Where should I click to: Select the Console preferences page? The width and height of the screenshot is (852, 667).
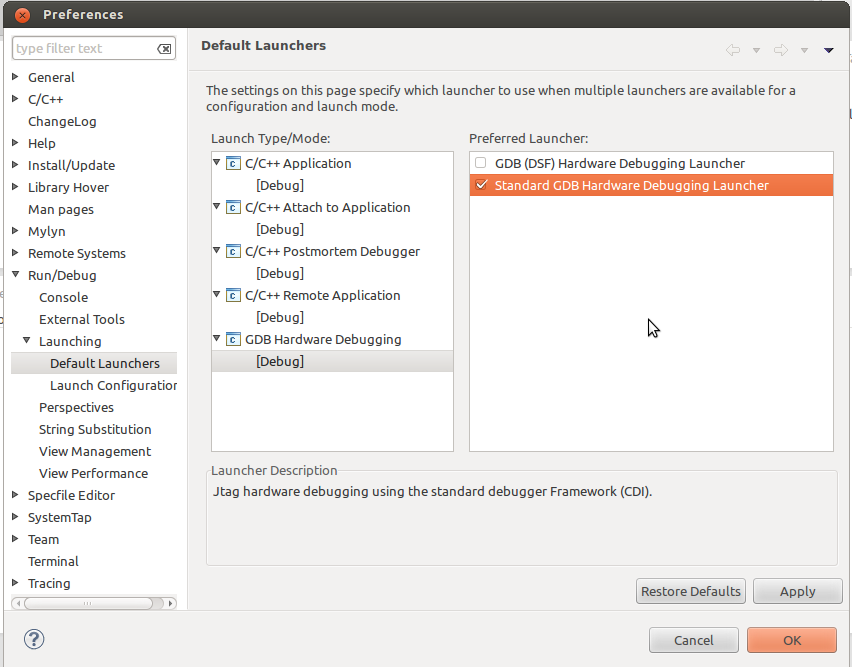pyautogui.click(x=64, y=298)
